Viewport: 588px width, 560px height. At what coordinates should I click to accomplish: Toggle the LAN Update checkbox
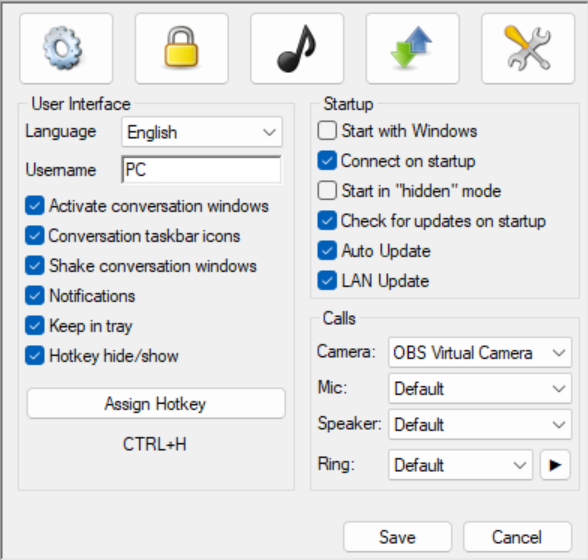tap(327, 281)
